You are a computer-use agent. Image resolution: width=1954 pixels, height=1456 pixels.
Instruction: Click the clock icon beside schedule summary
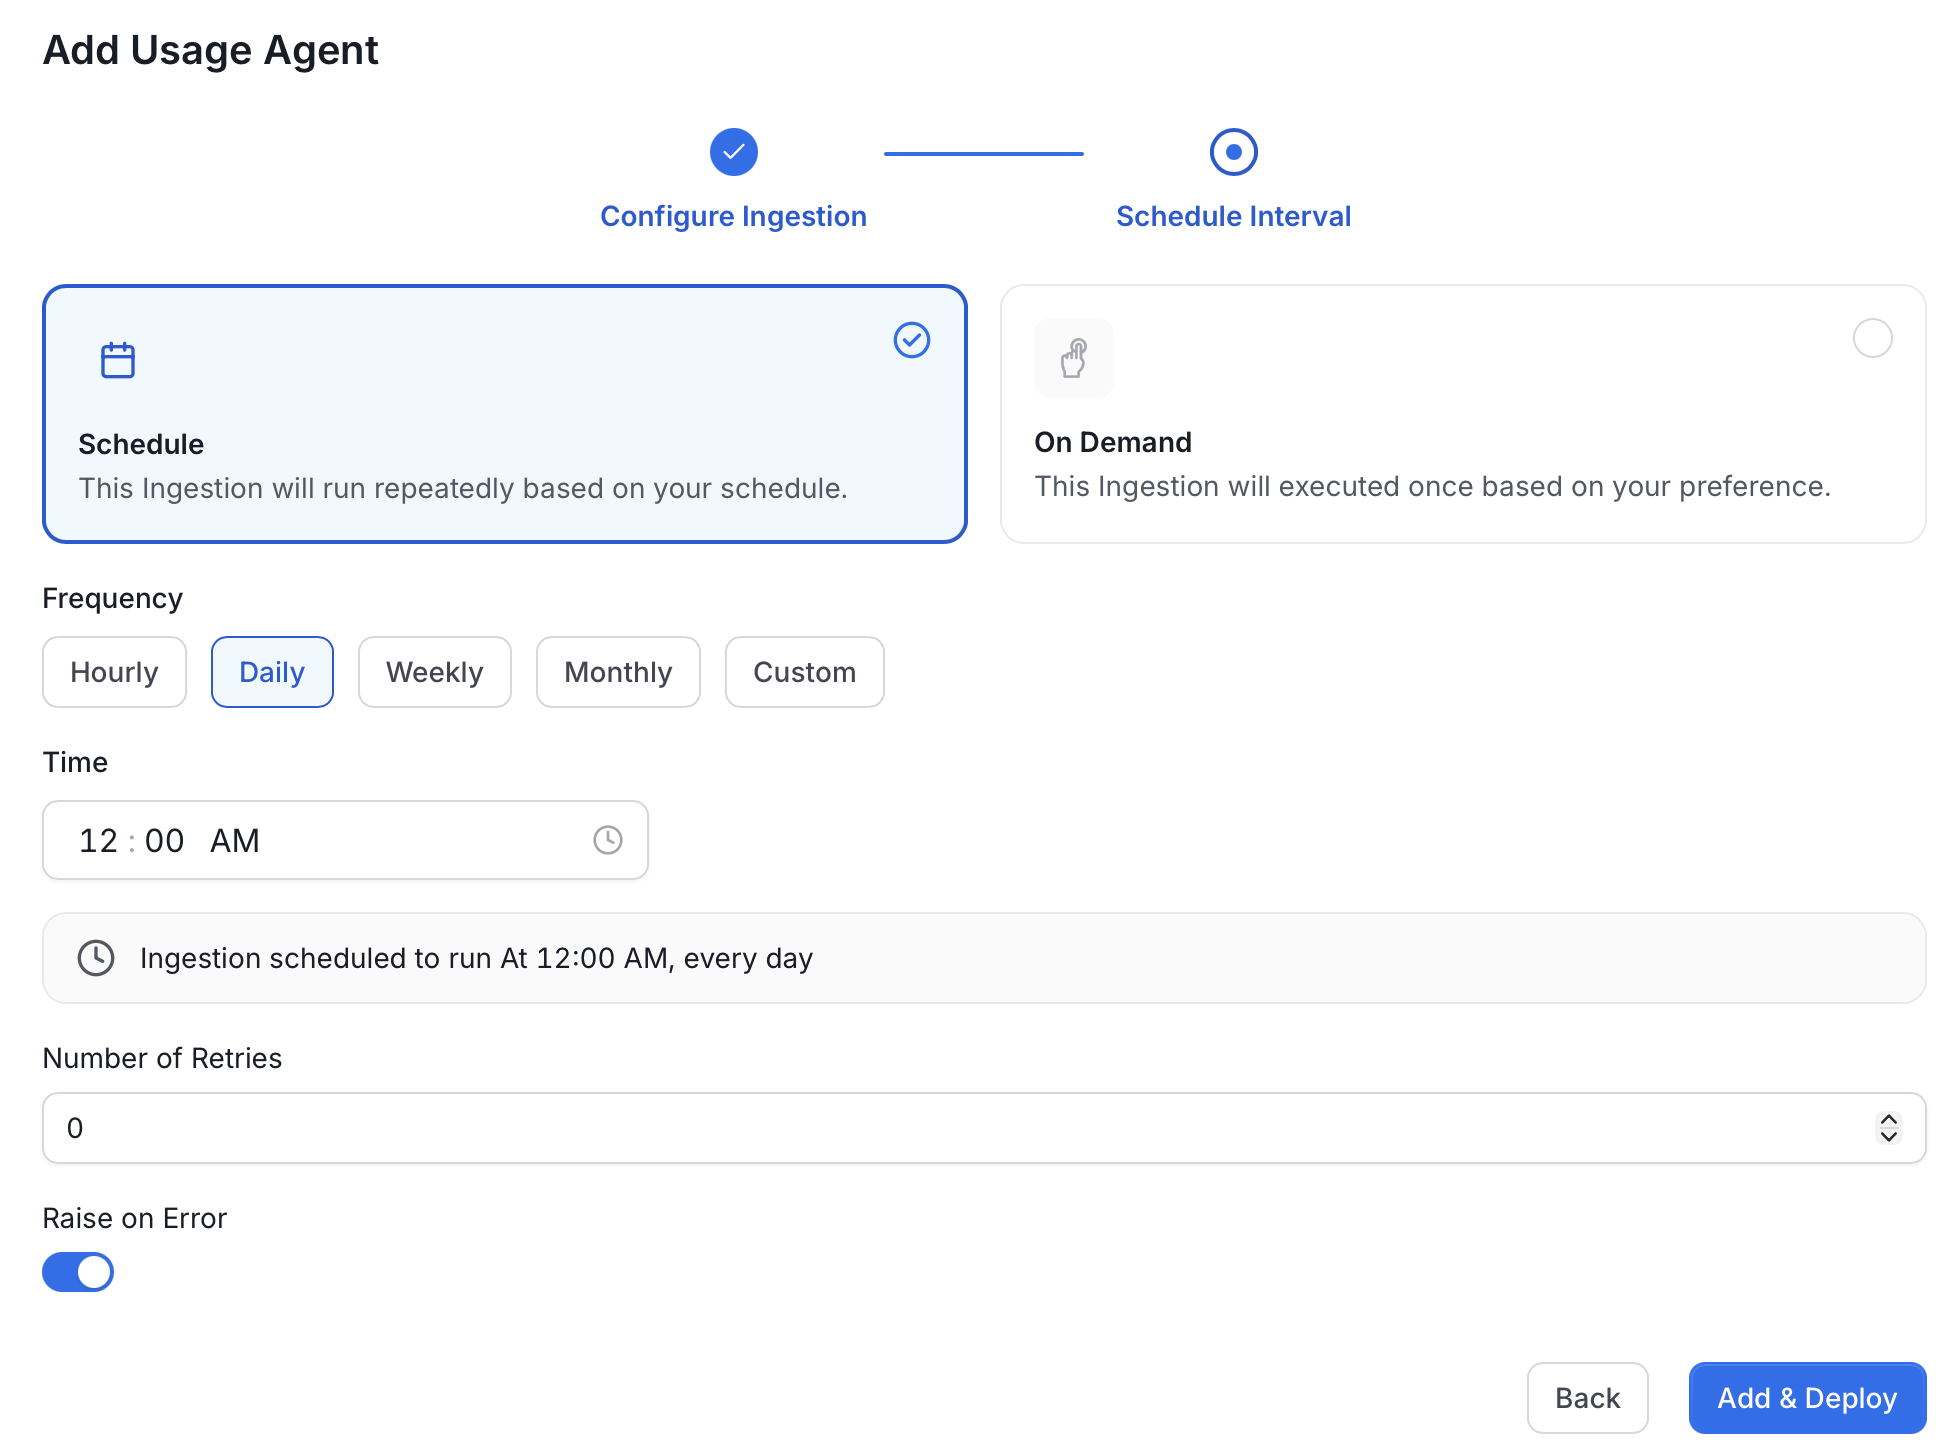pyautogui.click(x=96, y=958)
